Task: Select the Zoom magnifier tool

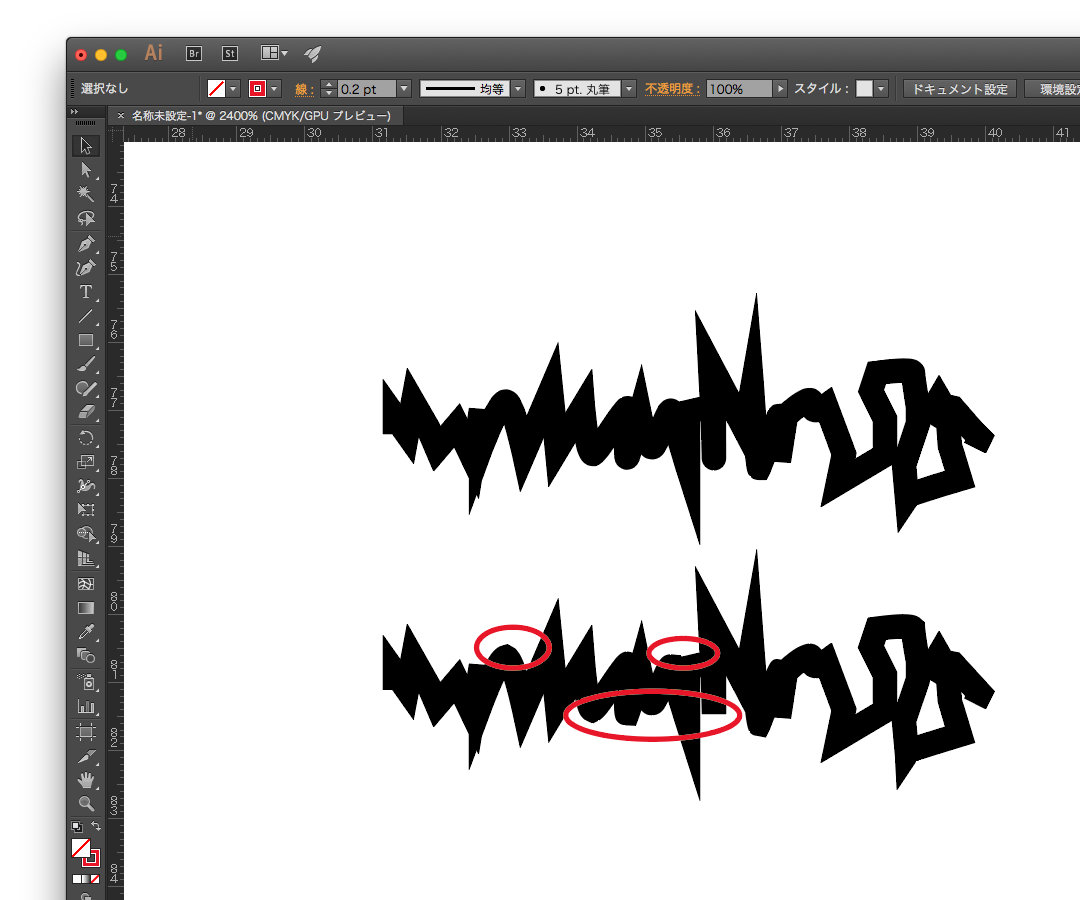Action: (86, 803)
